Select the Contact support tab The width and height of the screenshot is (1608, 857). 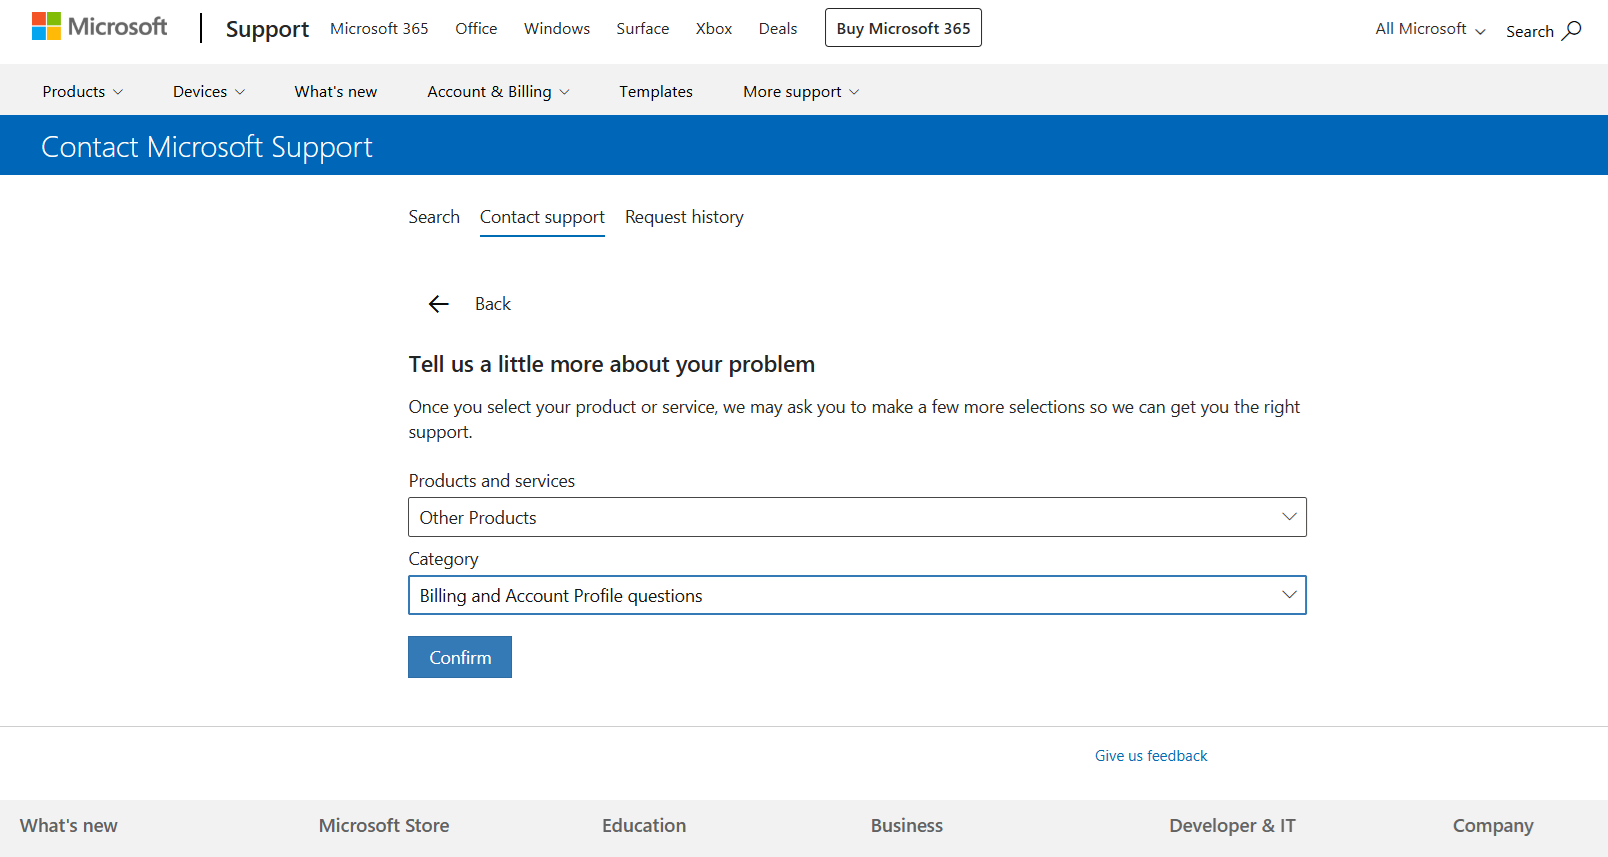coord(542,217)
